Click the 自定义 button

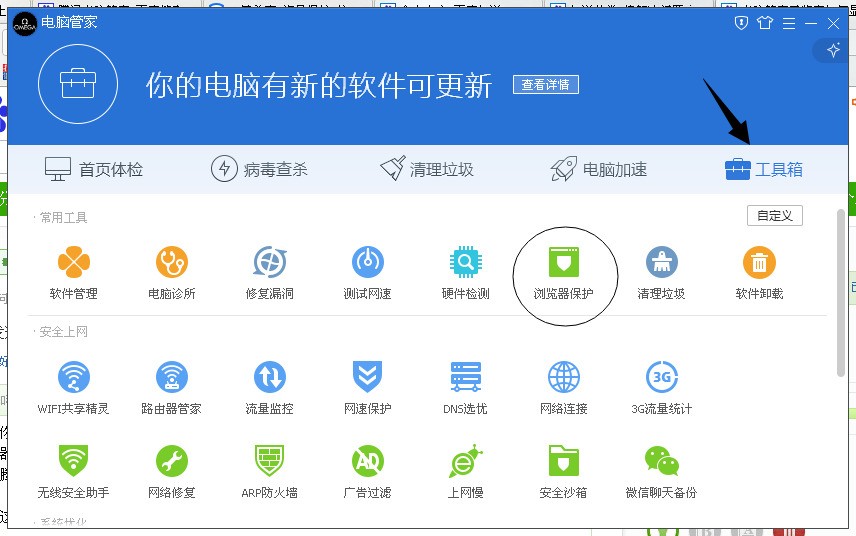tap(775, 216)
